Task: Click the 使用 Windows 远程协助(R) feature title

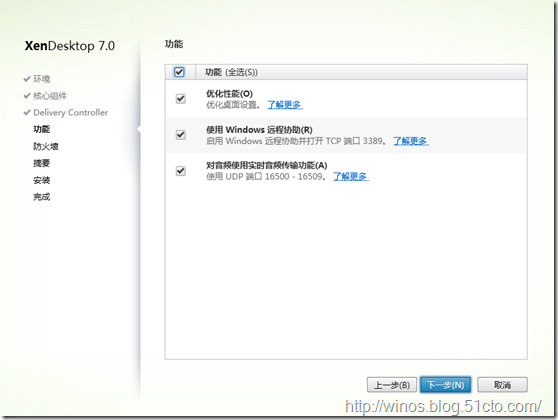Action: (x=259, y=130)
